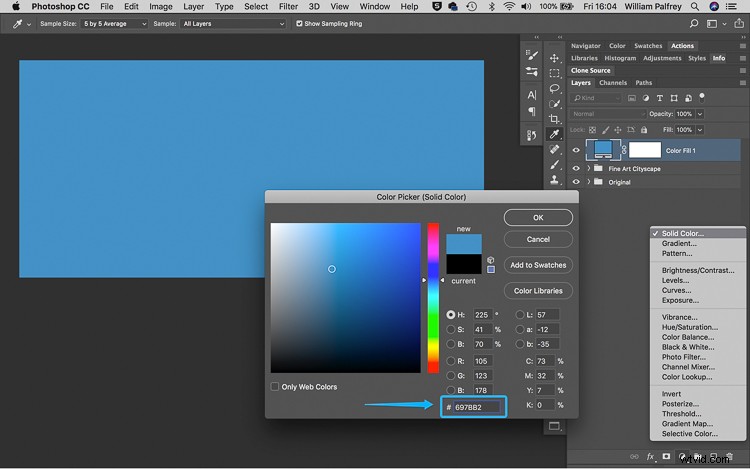Expand the Fine Art Cityscape group

point(587,169)
